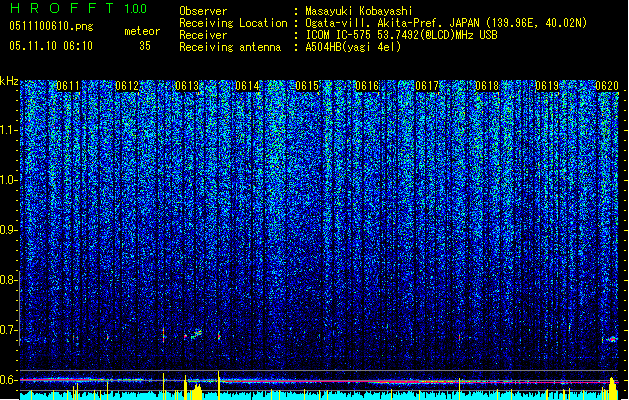The image size is (629, 400).
Task: Click the 0612 time marker
Action: tap(127, 86)
